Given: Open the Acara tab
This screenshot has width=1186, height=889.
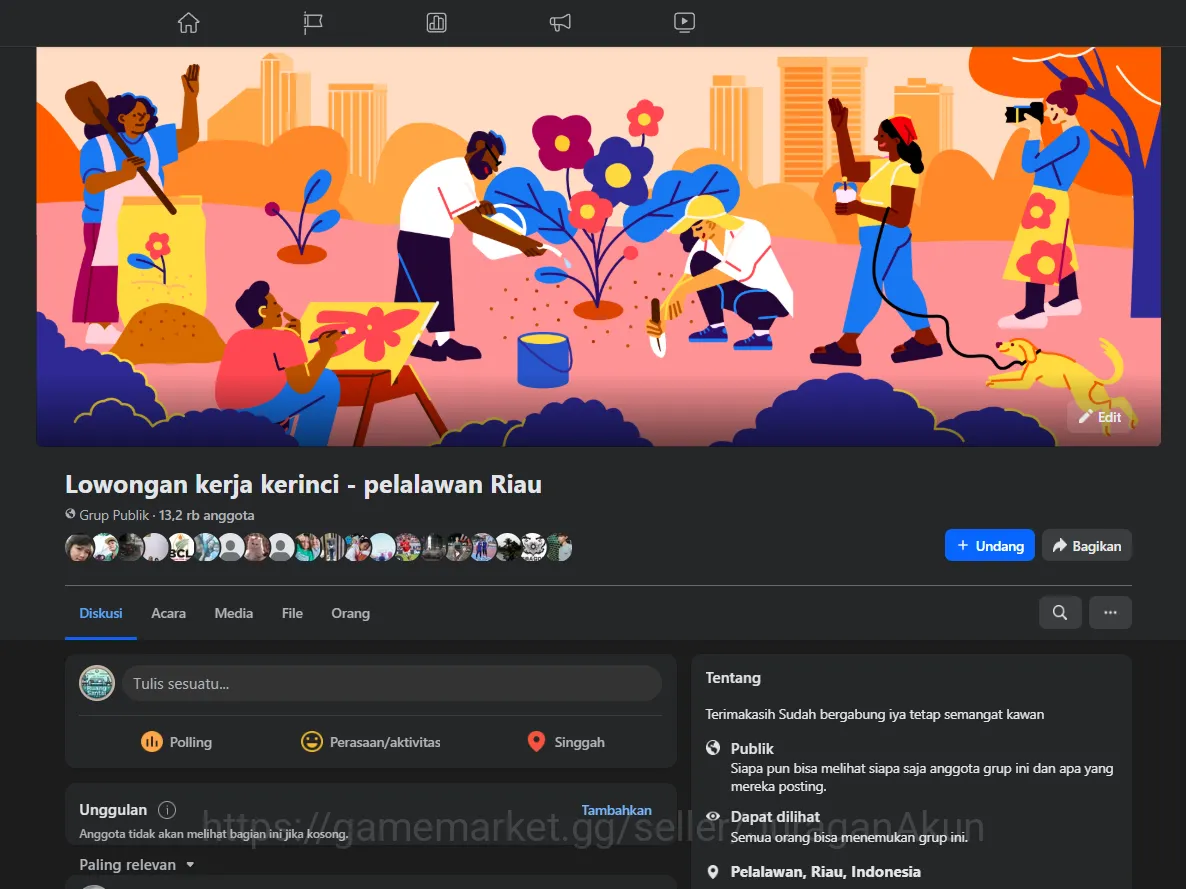Looking at the screenshot, I should [x=168, y=613].
